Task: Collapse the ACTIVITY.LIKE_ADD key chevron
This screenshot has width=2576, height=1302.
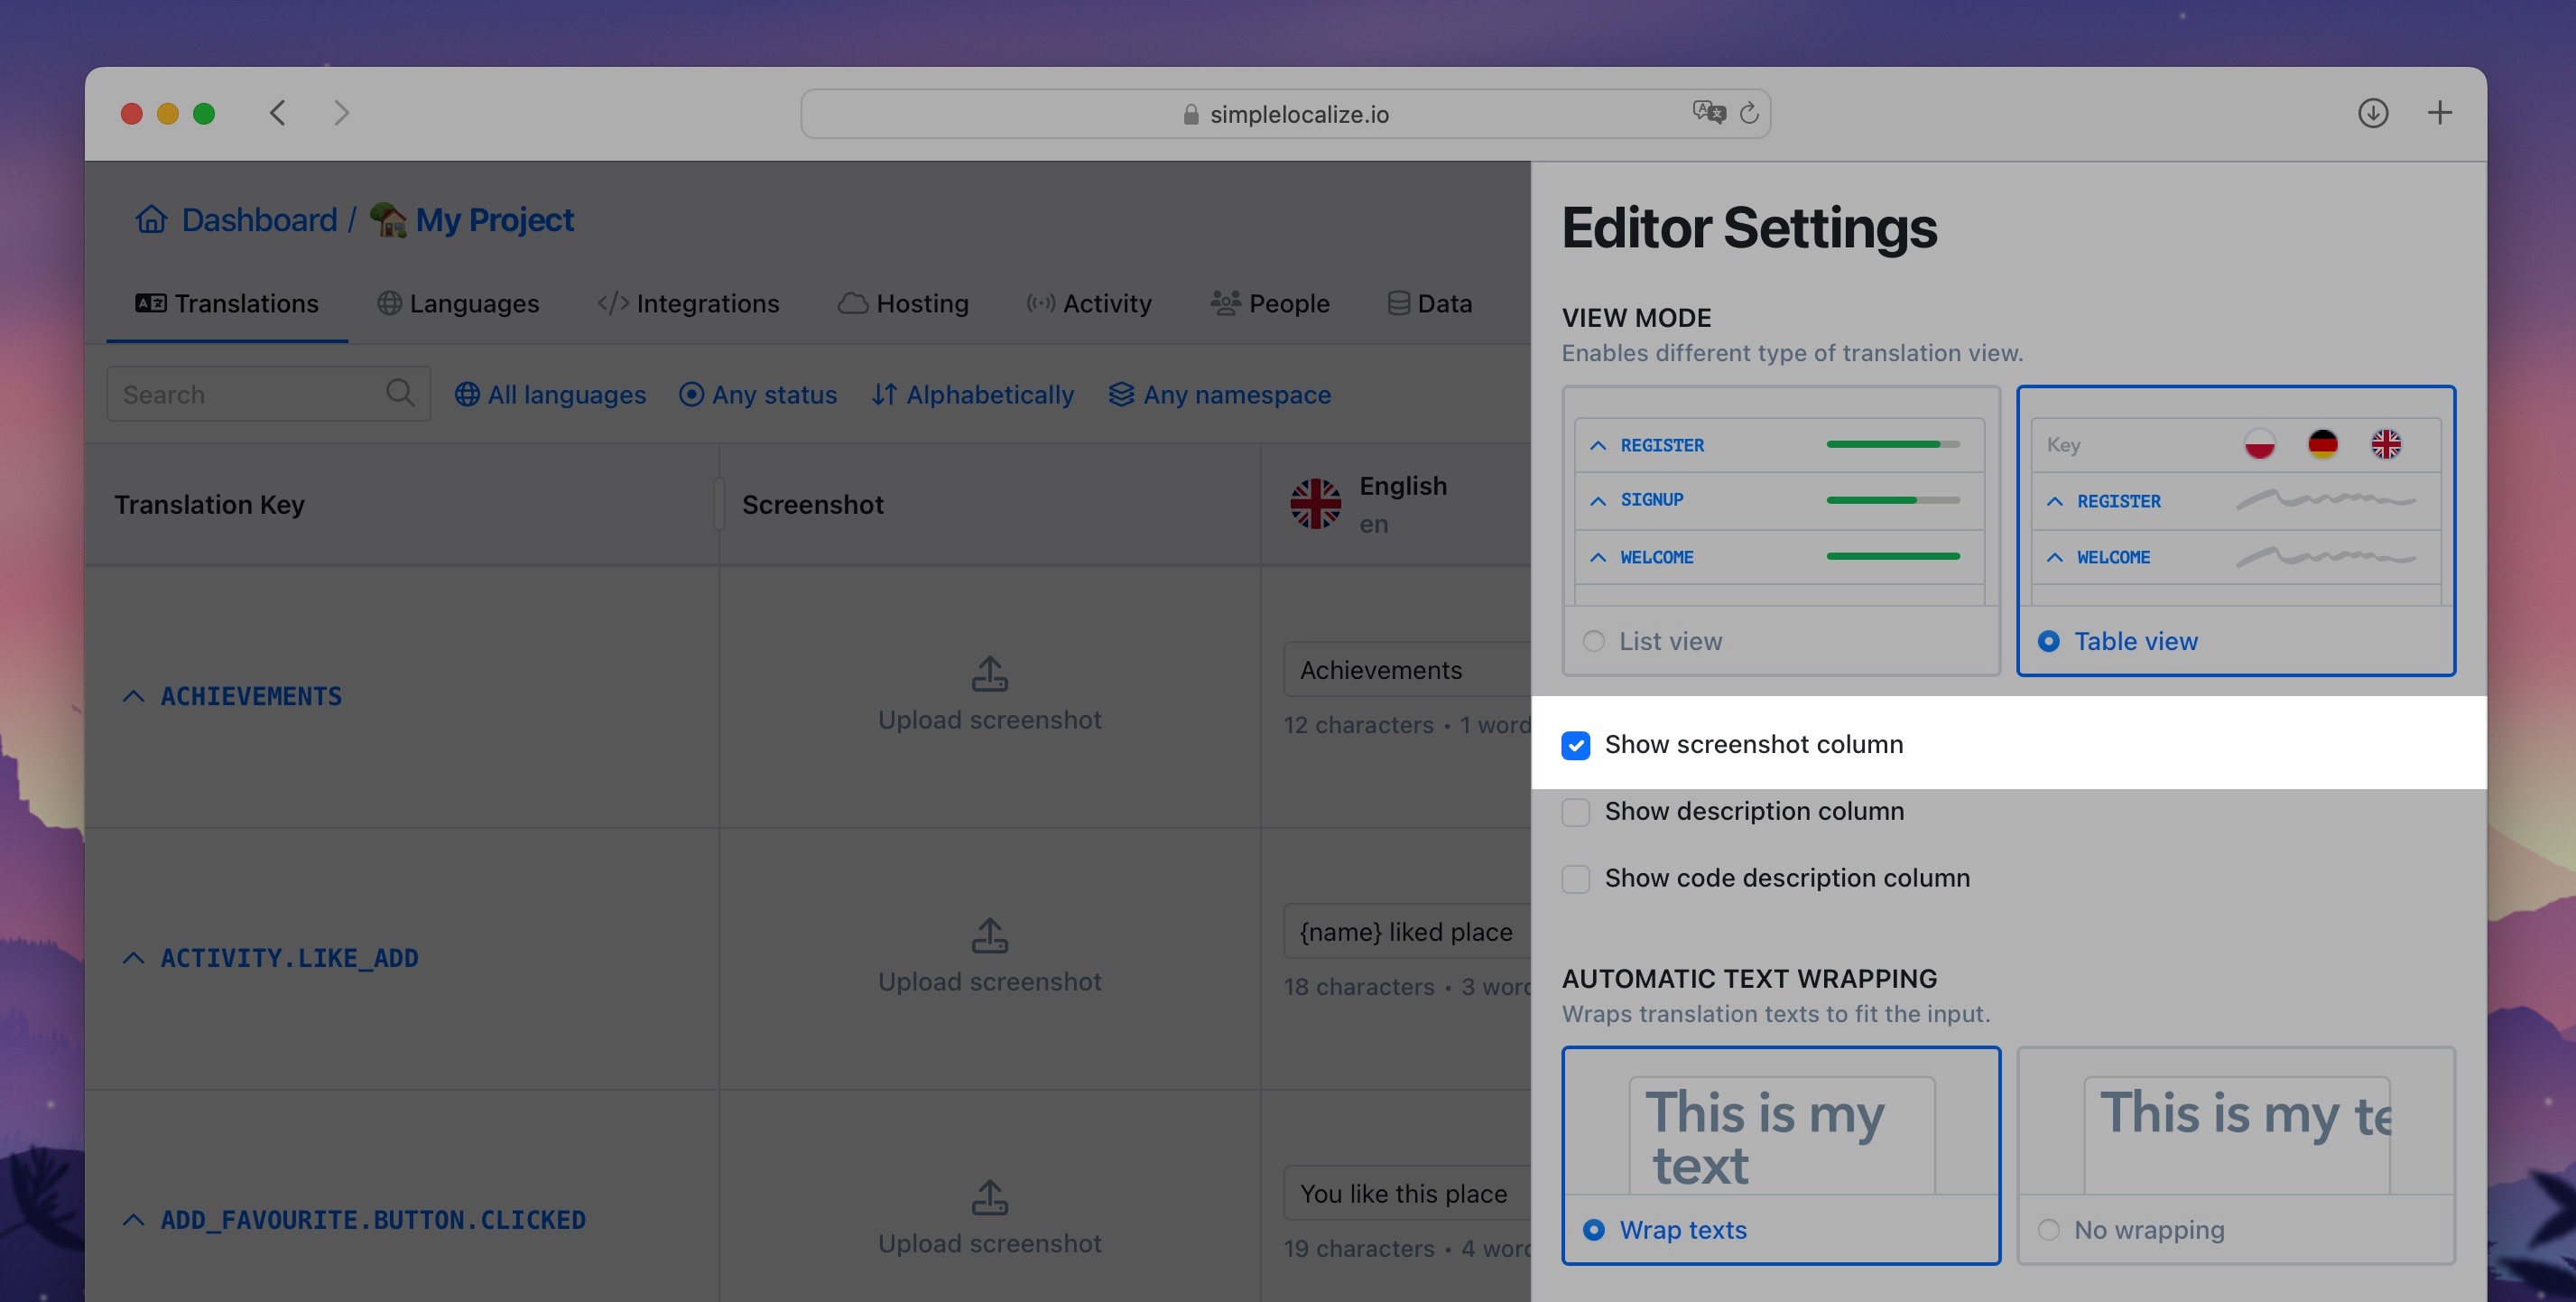Action: [x=133, y=958]
